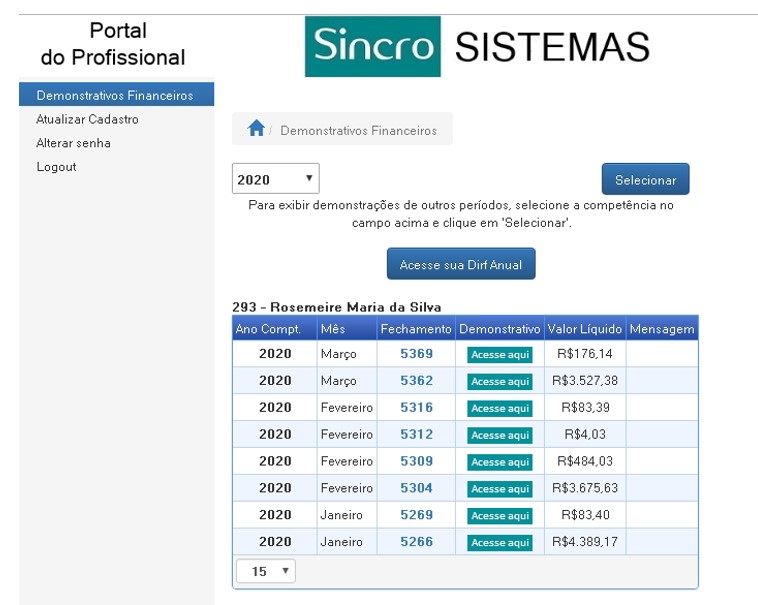
Task: Open the rows-per-page dropdown showing 15
Action: 265,571
